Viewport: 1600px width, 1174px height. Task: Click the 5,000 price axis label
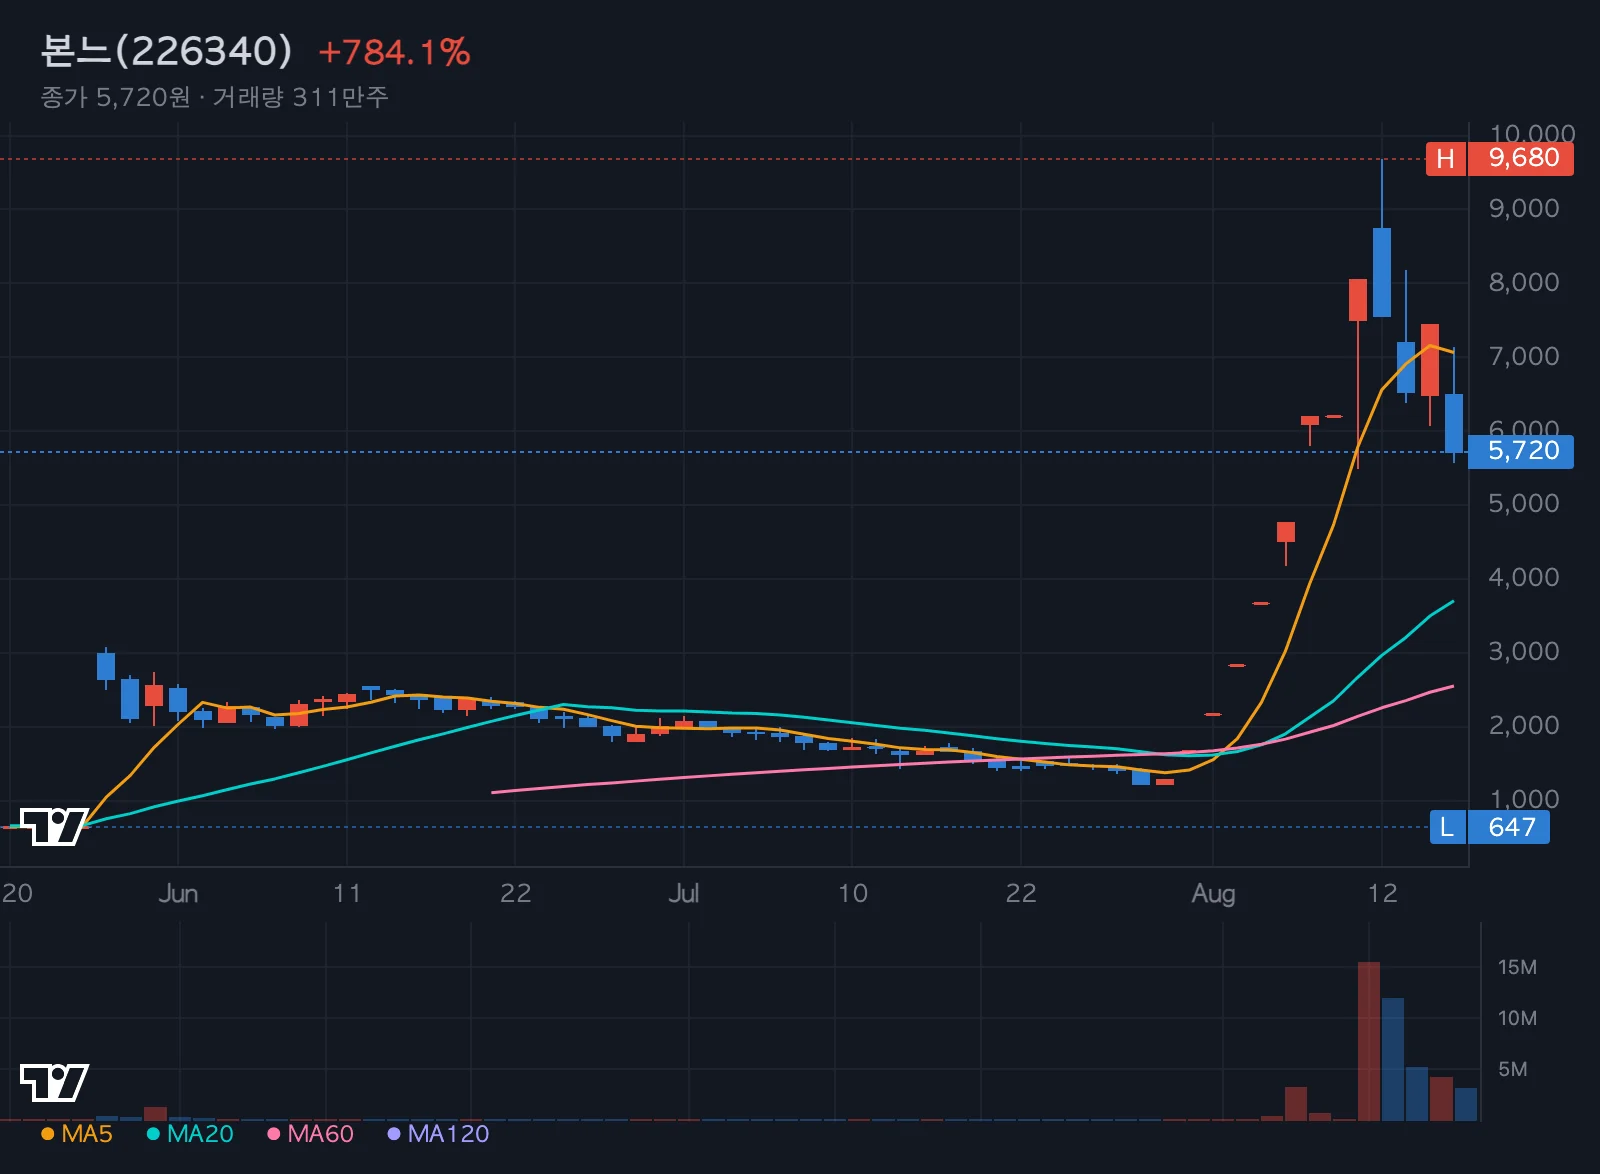1524,503
